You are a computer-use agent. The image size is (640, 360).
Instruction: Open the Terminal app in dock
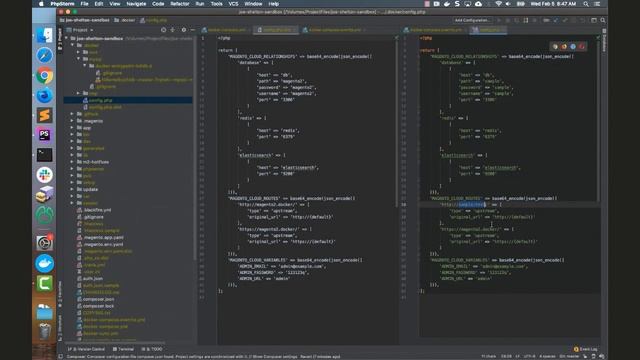pyautogui.click(x=44, y=155)
